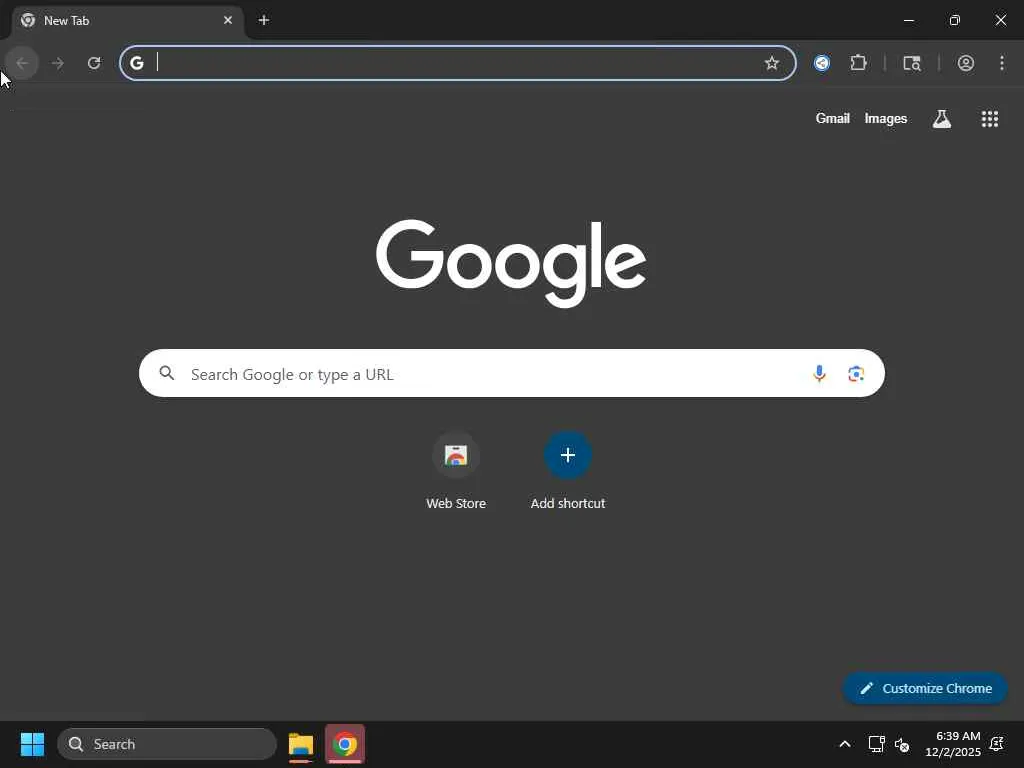Image resolution: width=1024 pixels, height=768 pixels.
Task: Open a new tab with the plus button
Action: pos(264,20)
